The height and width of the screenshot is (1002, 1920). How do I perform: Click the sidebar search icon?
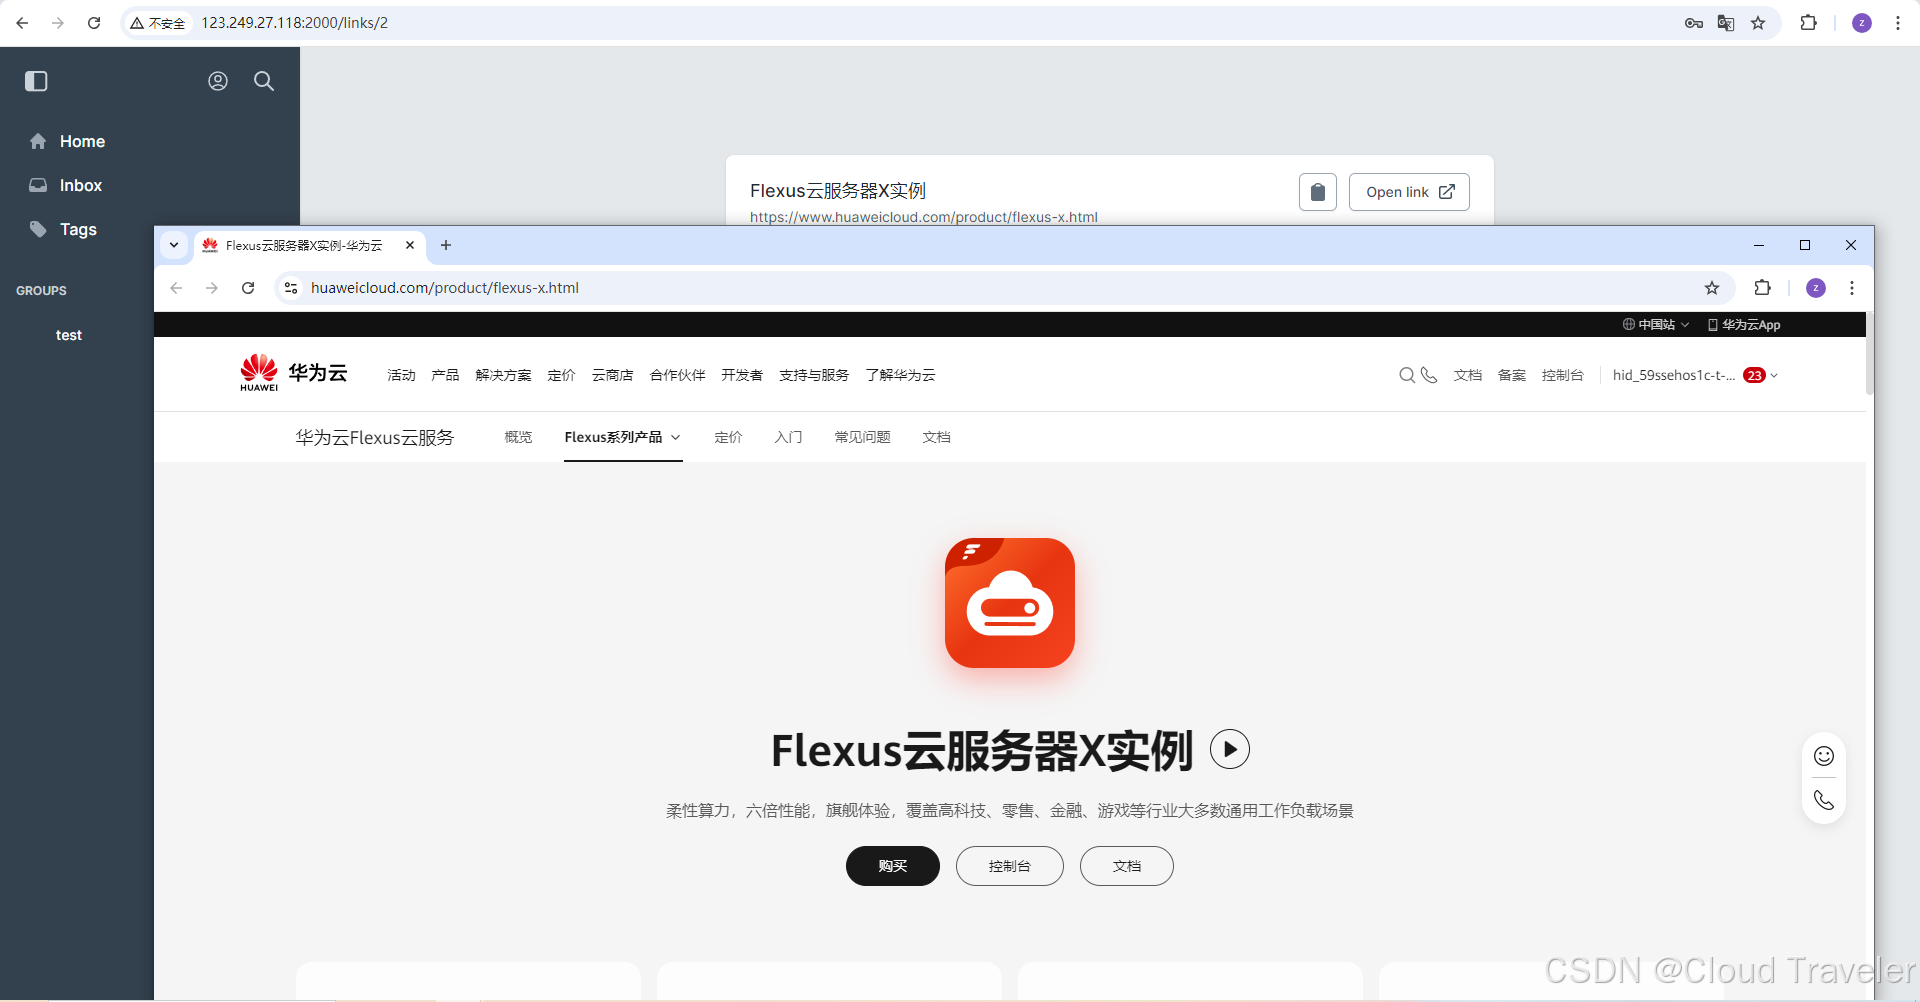point(264,81)
